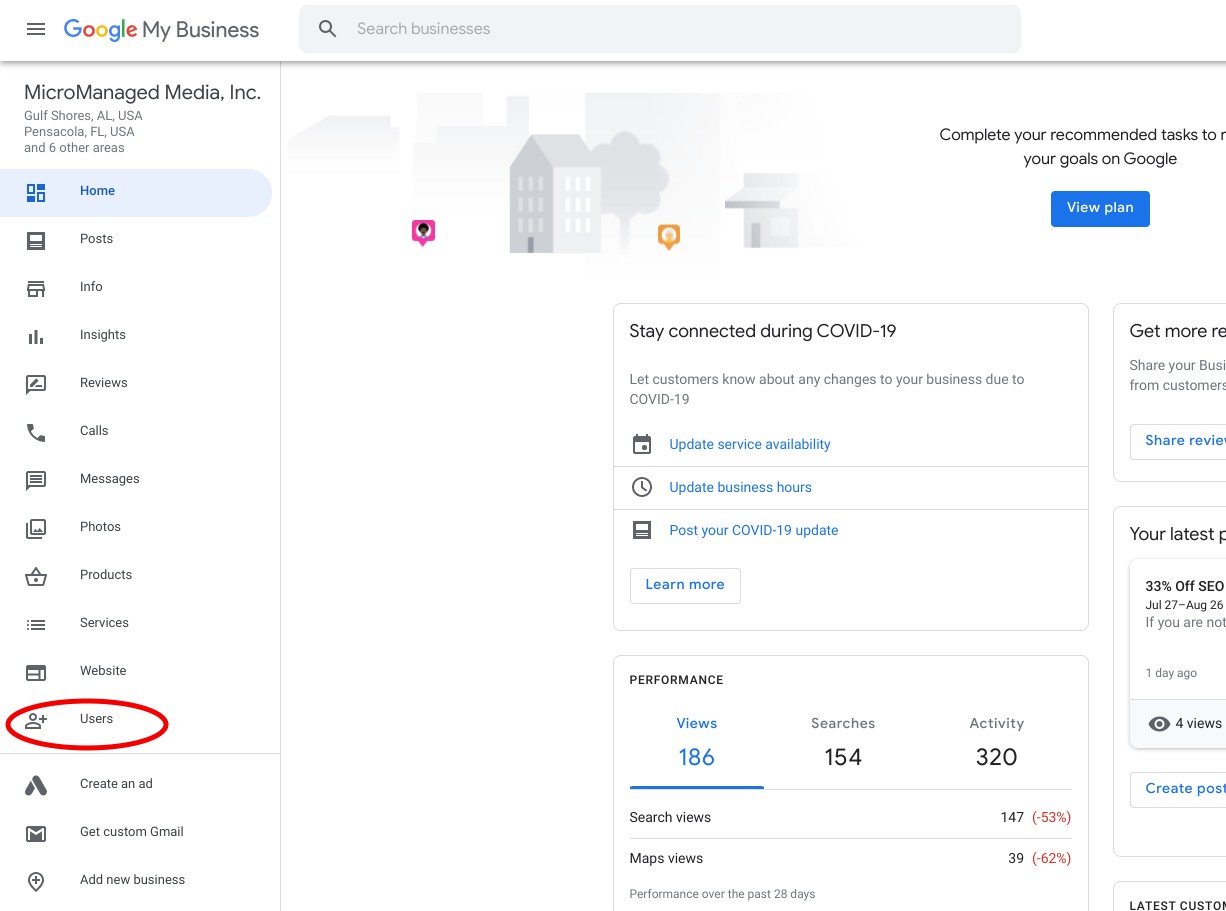Click the orange map marker illustration

tap(669, 237)
